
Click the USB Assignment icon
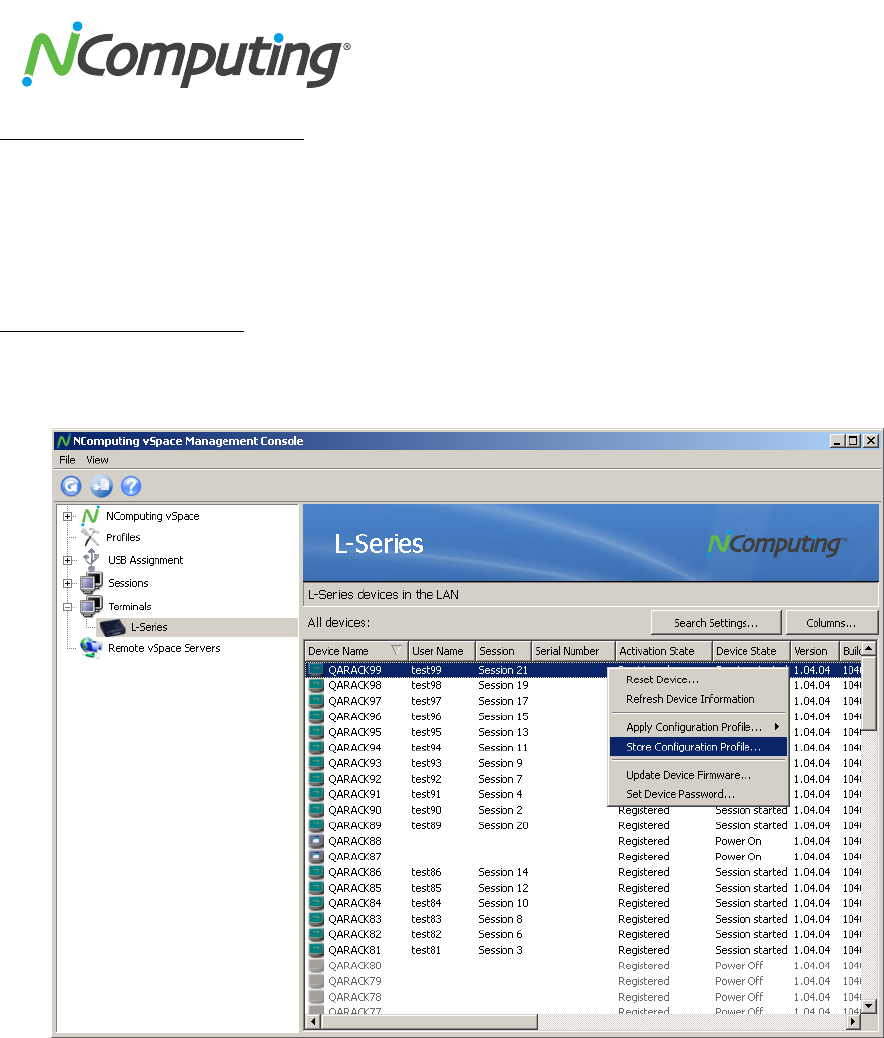91,559
